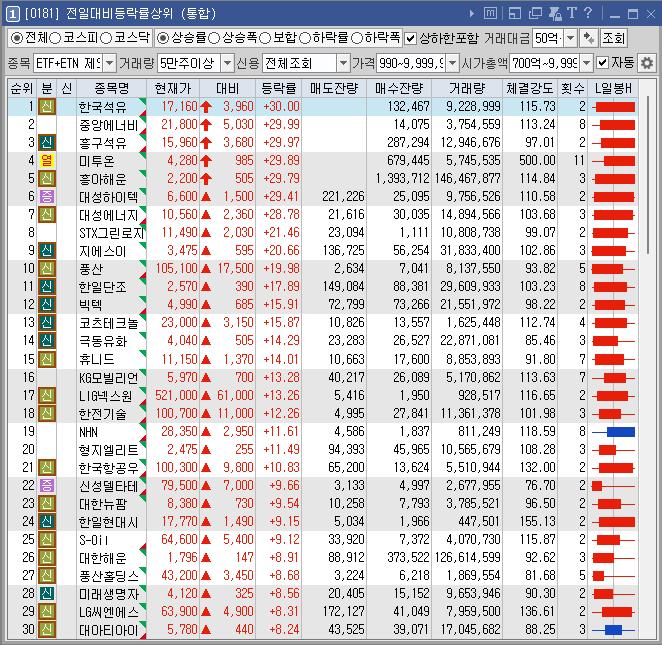
Task: Click the tool icon left of 조회 button
Action: coord(588,38)
